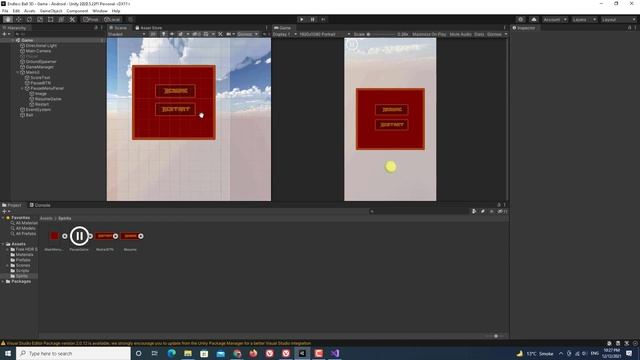Viewport: 640px width, 360px height.
Task: Toggle Maximize On Play
Action: tap(429, 34)
